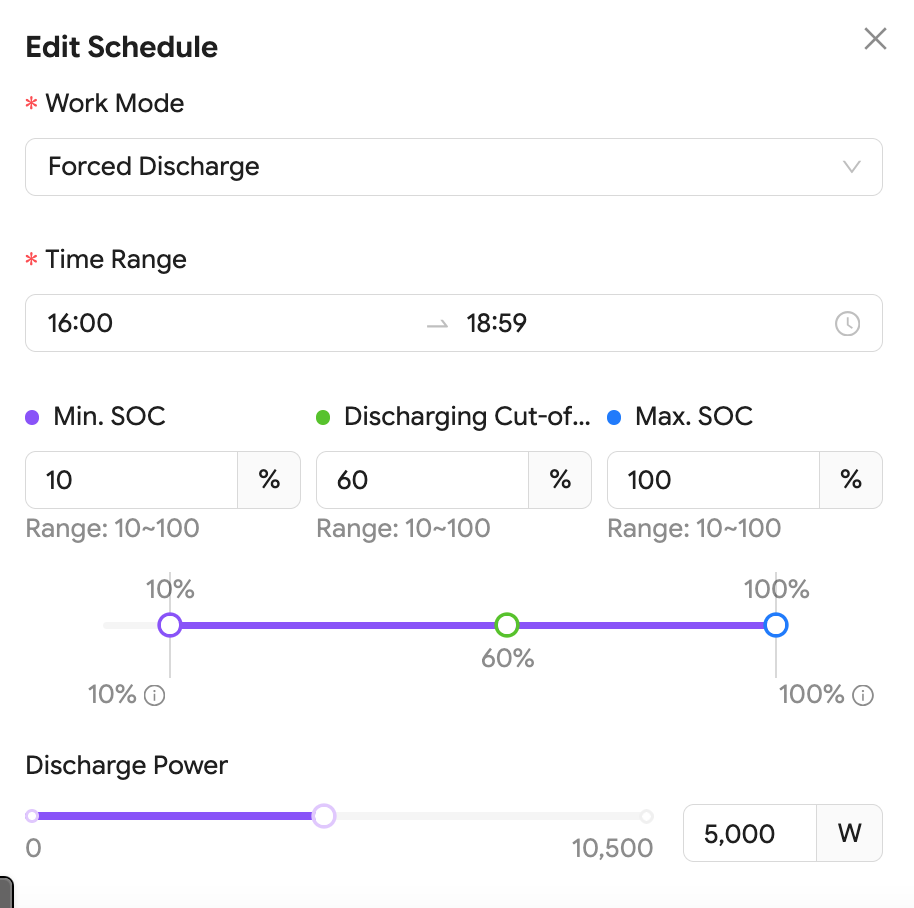Viewport: 914px width, 908px height.
Task: Expand Forced Discharge chevron arrow
Action: [852, 167]
